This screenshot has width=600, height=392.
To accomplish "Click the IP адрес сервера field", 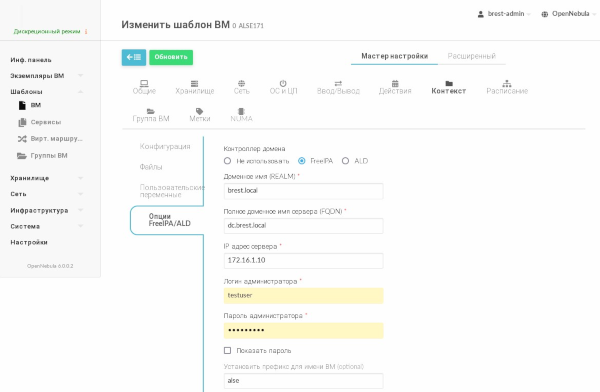I will click(x=303, y=260).
